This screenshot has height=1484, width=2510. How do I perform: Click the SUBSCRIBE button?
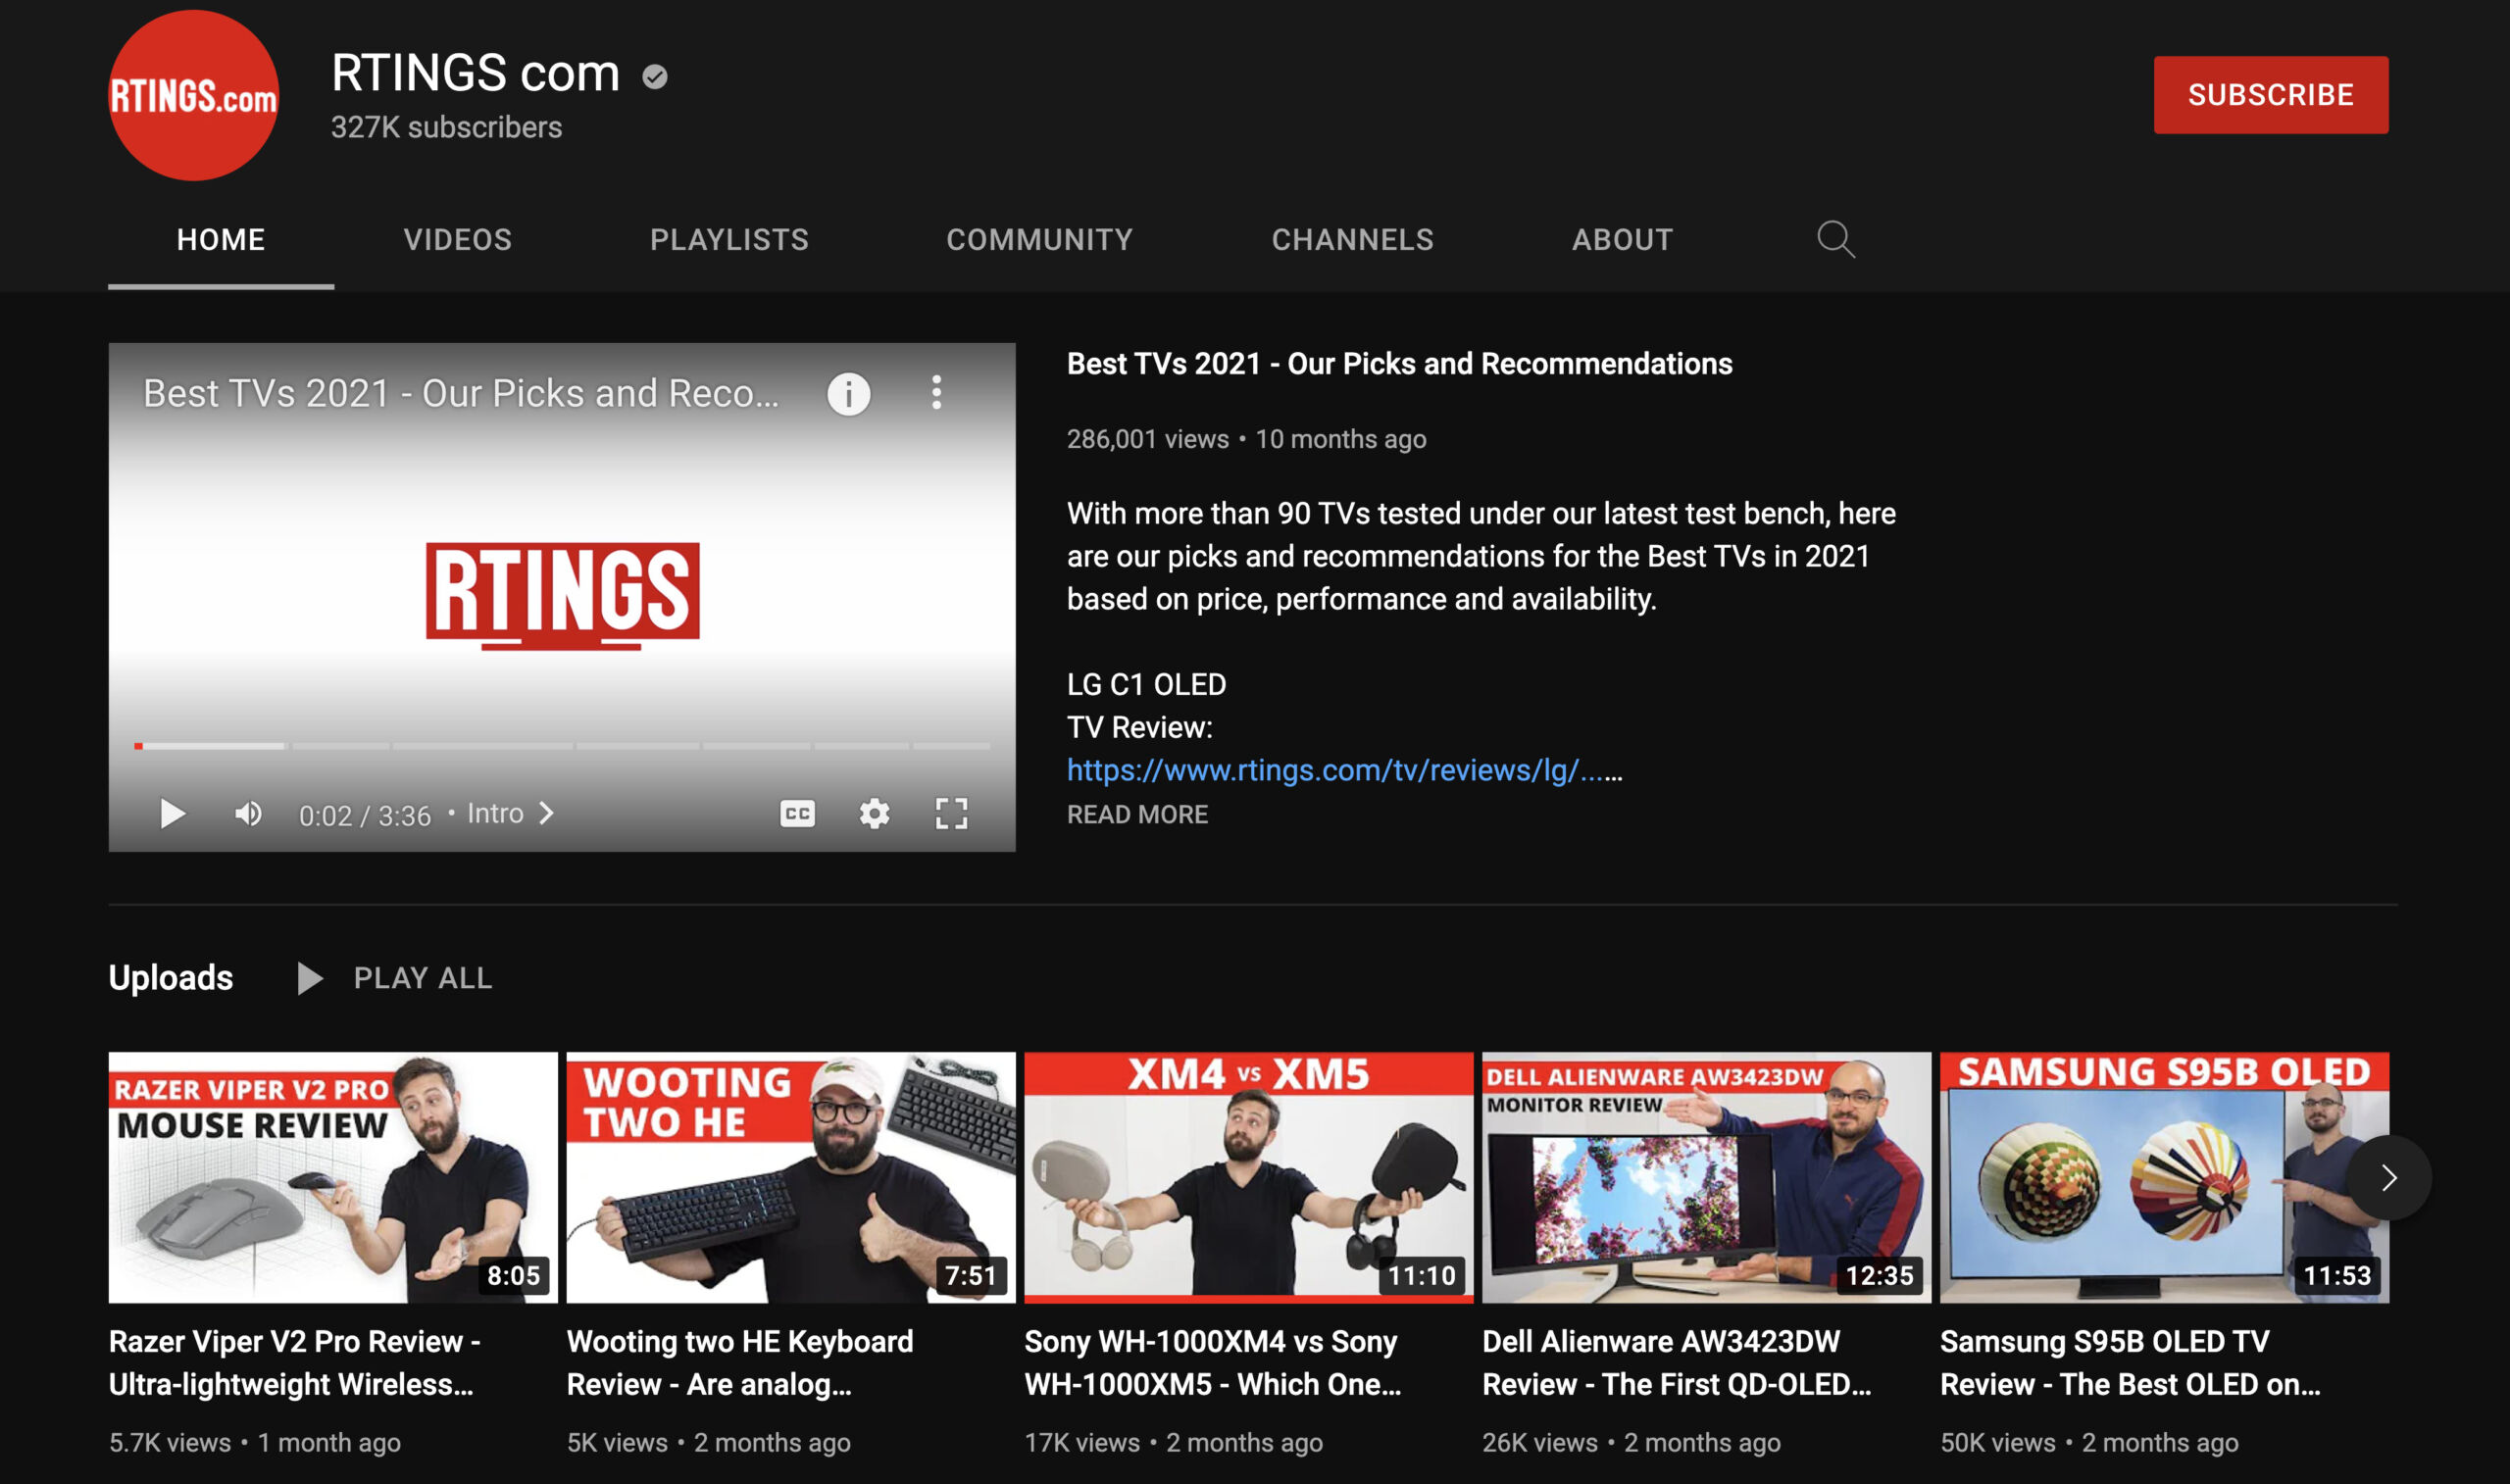(x=2272, y=95)
